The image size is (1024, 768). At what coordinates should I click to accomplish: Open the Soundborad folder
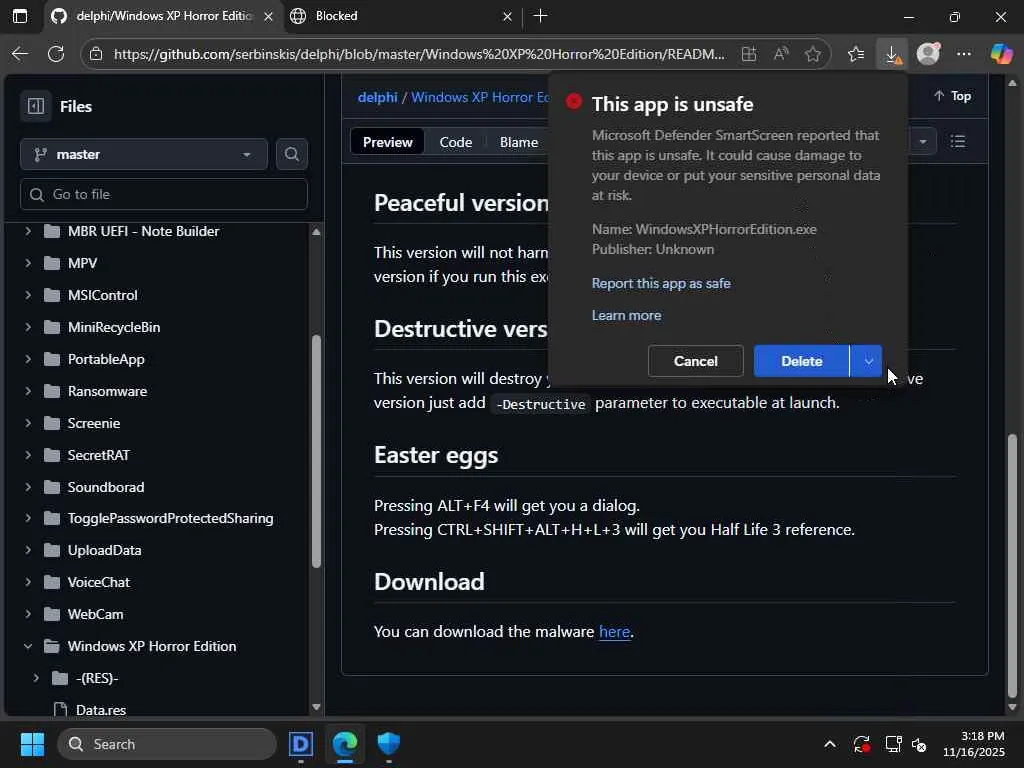[x=106, y=487]
